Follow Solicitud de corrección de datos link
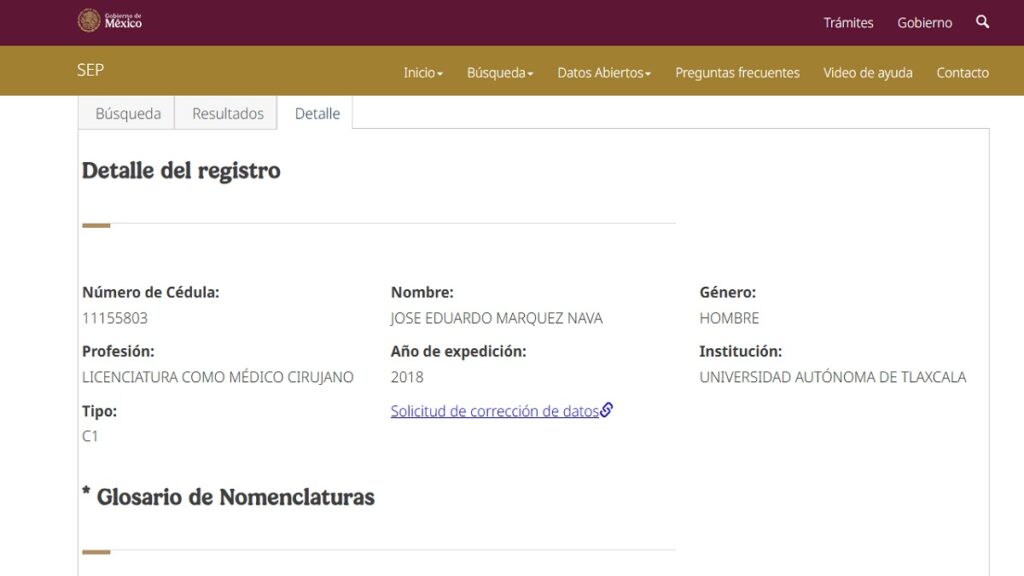1024x576 pixels. click(x=494, y=411)
